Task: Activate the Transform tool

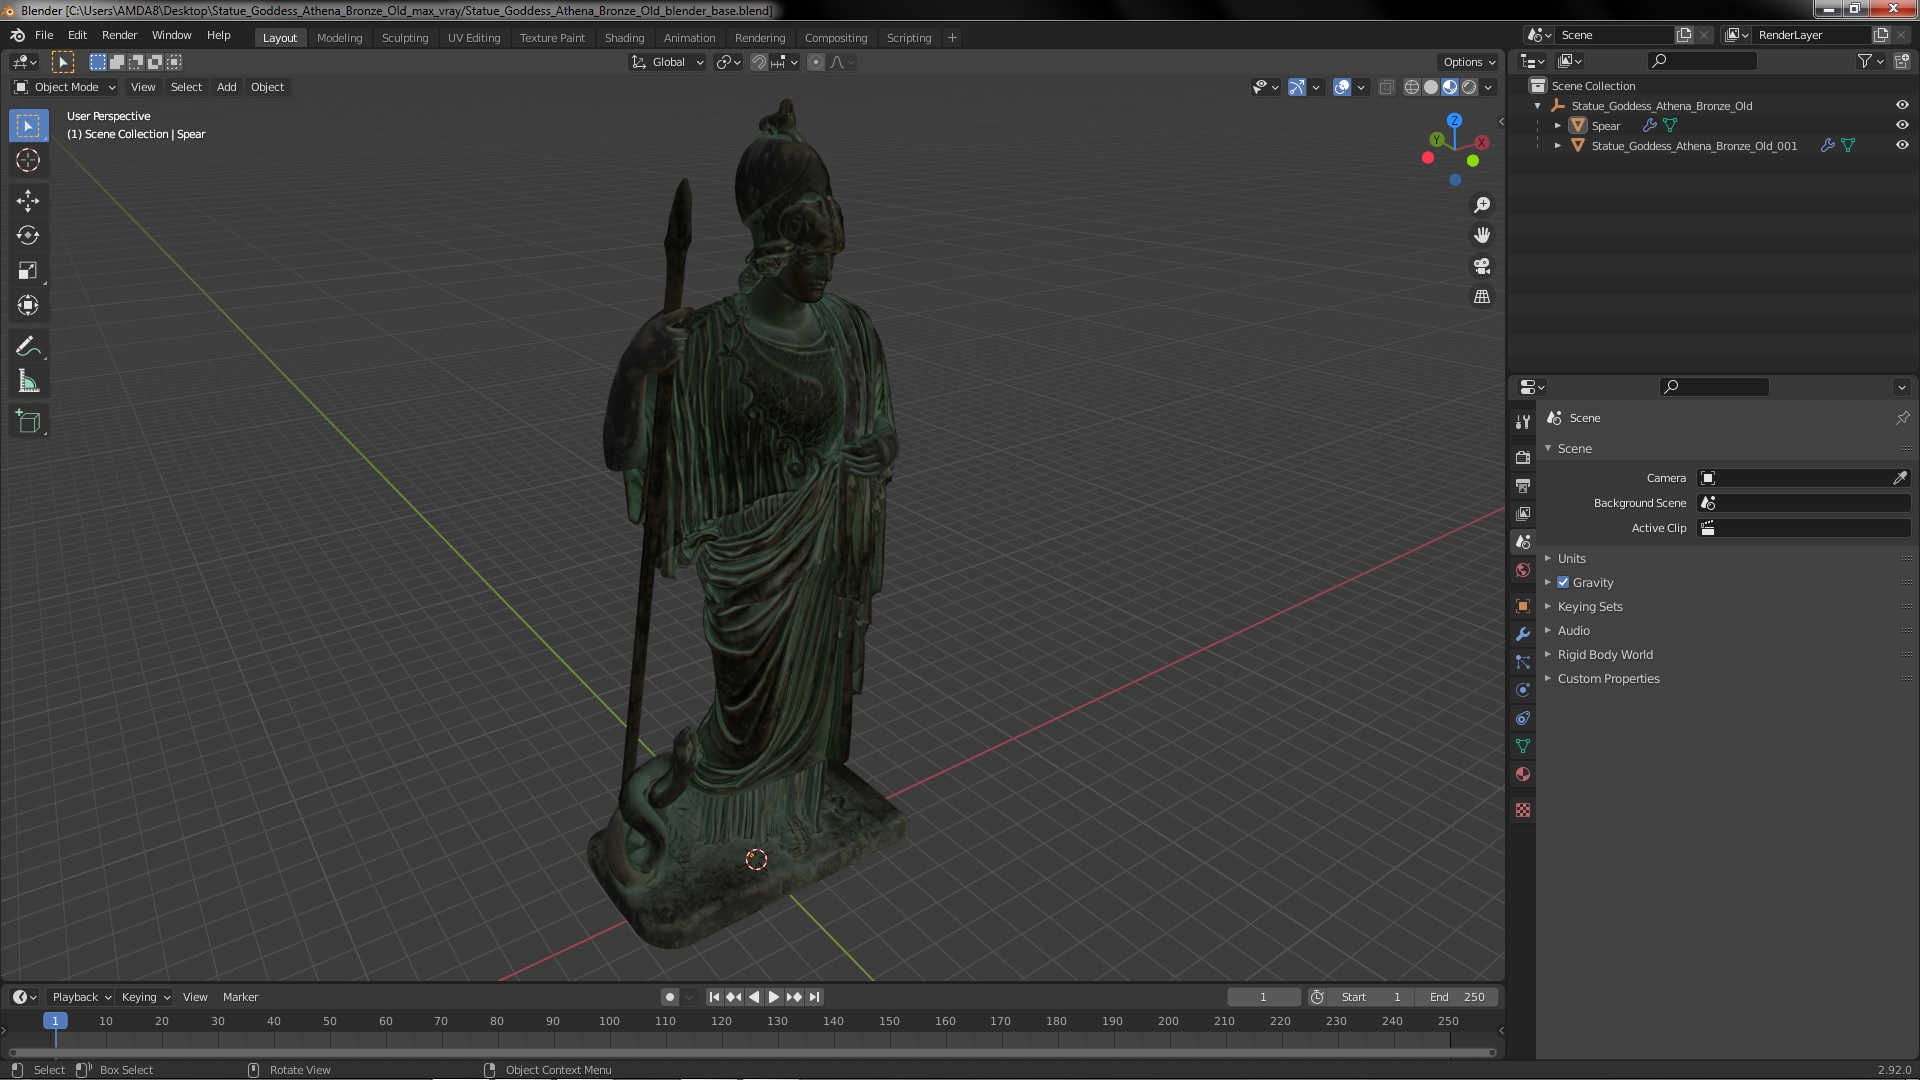Action: [x=28, y=306]
